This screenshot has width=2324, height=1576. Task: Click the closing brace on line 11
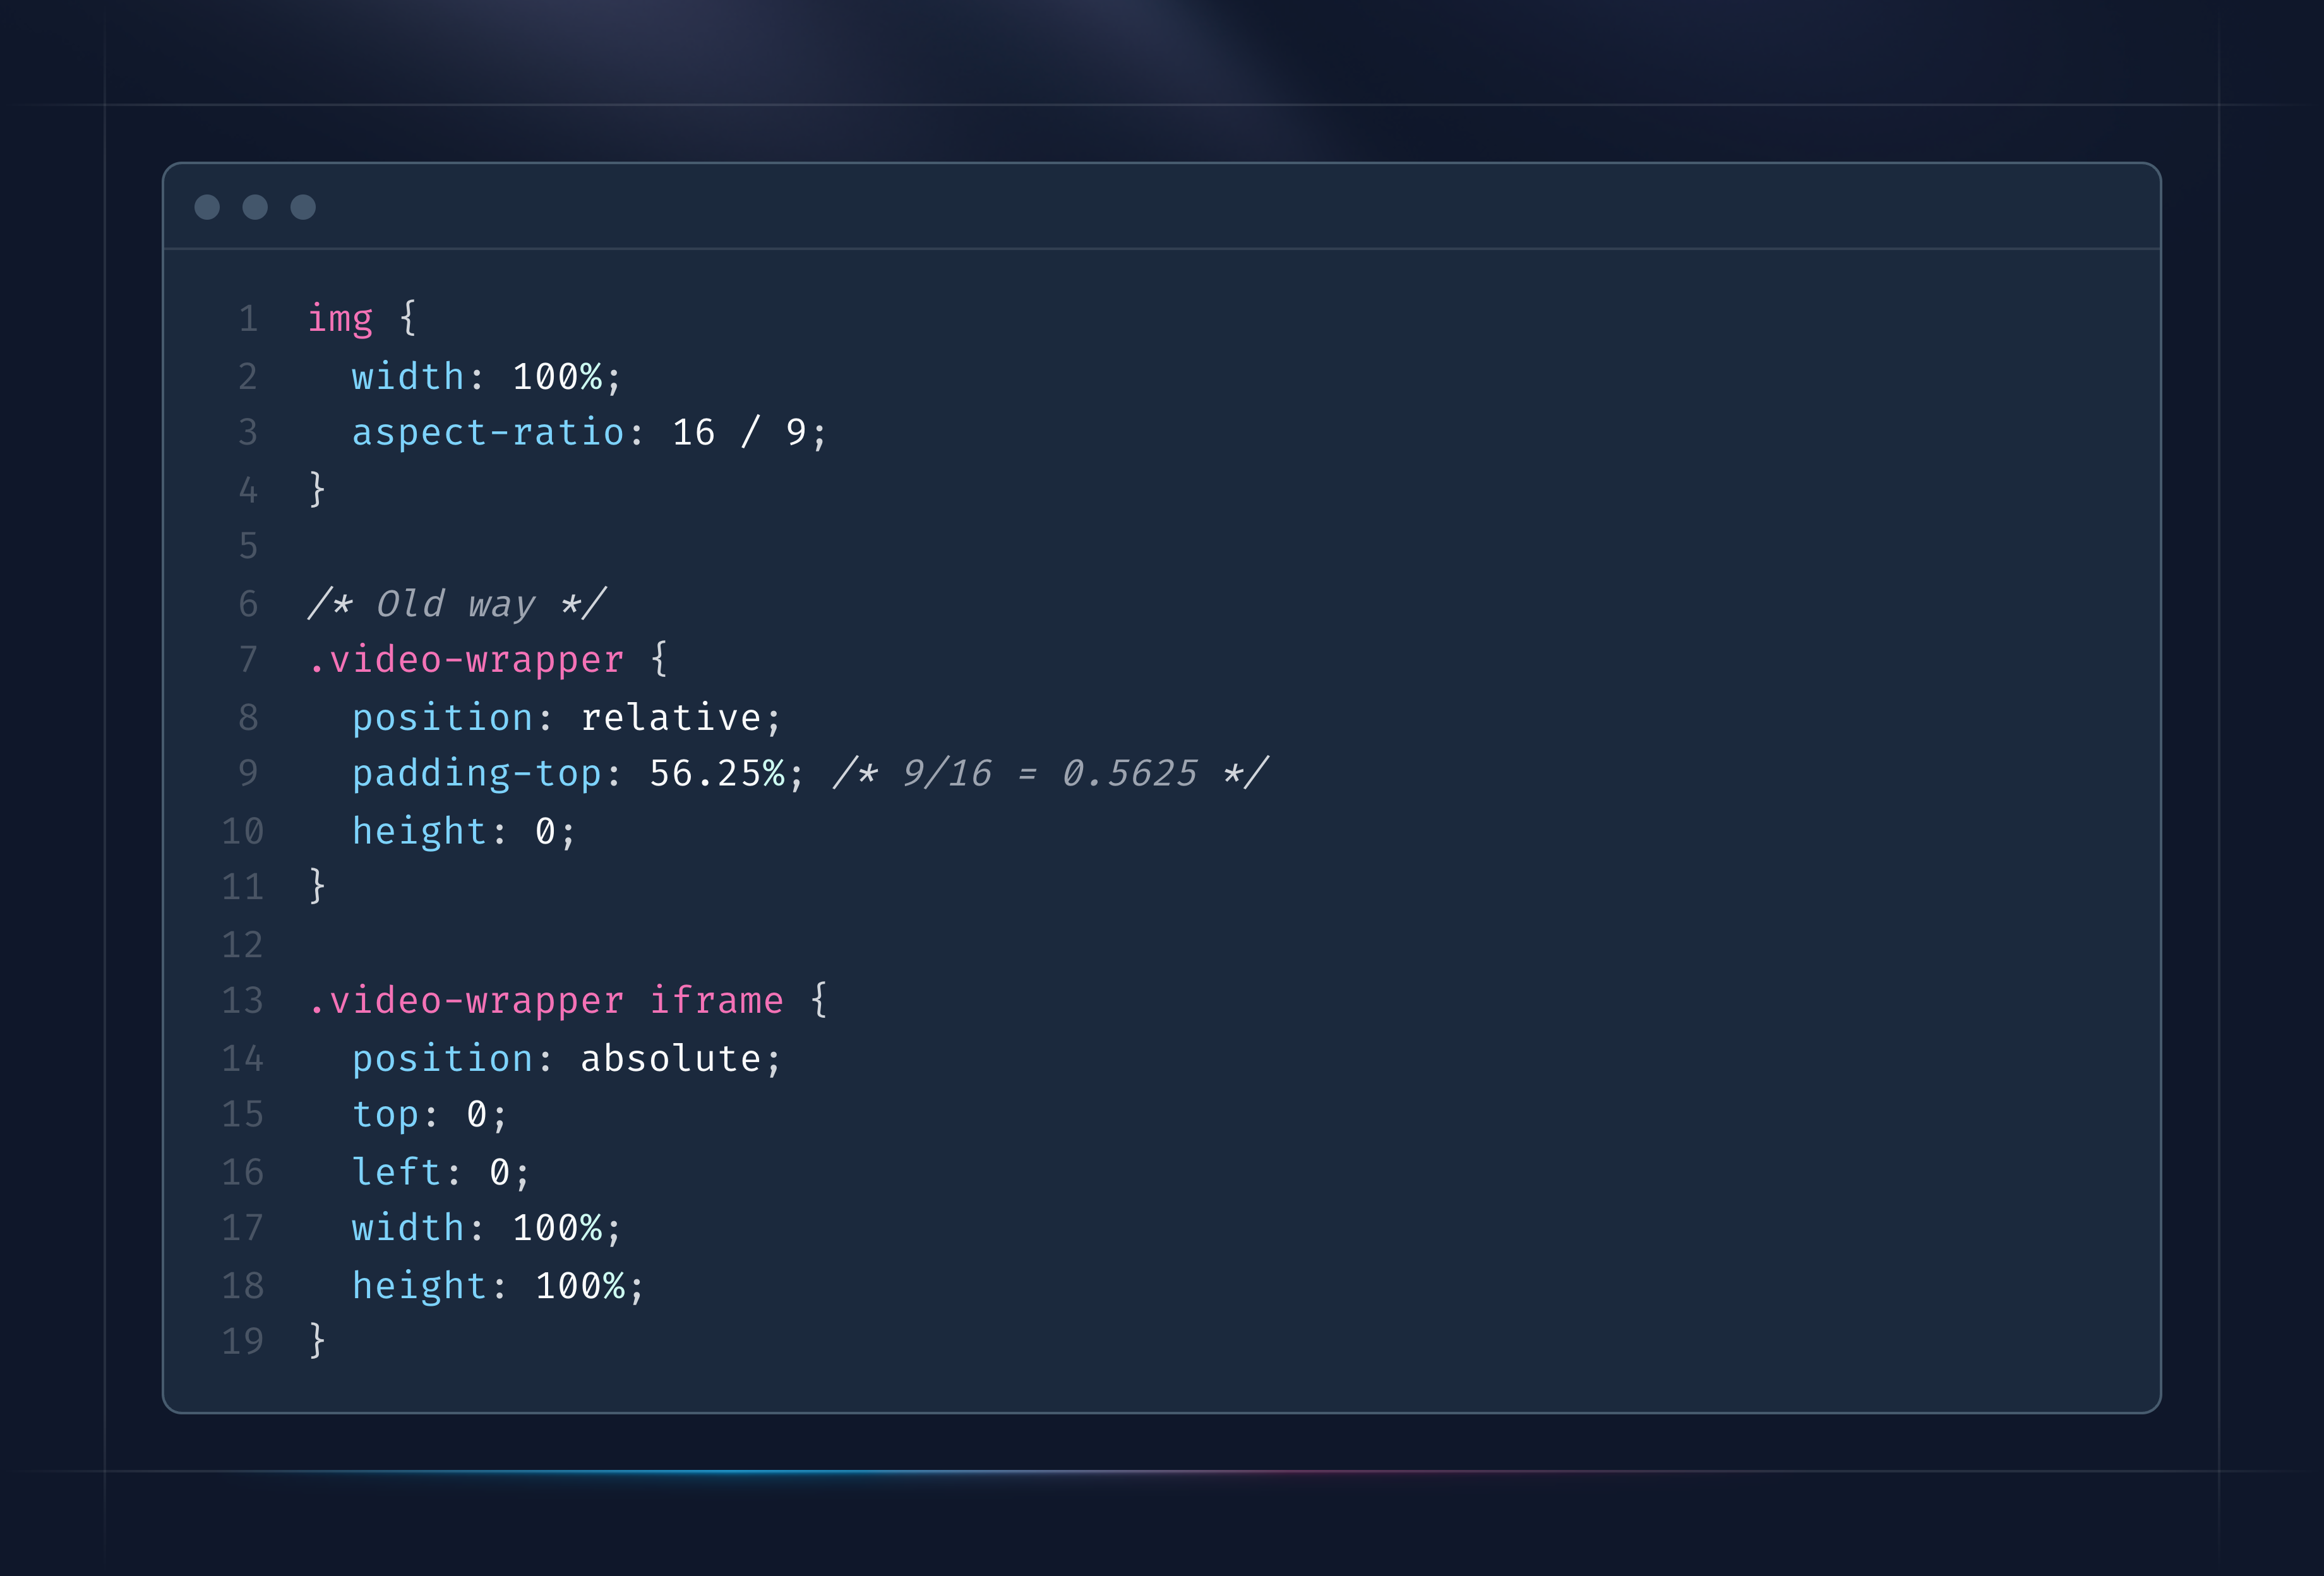point(317,887)
